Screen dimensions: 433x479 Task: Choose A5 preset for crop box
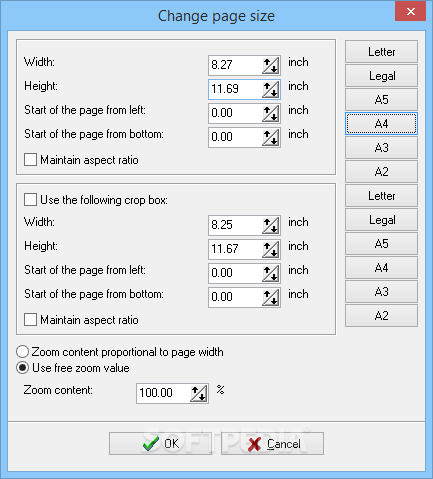point(381,244)
